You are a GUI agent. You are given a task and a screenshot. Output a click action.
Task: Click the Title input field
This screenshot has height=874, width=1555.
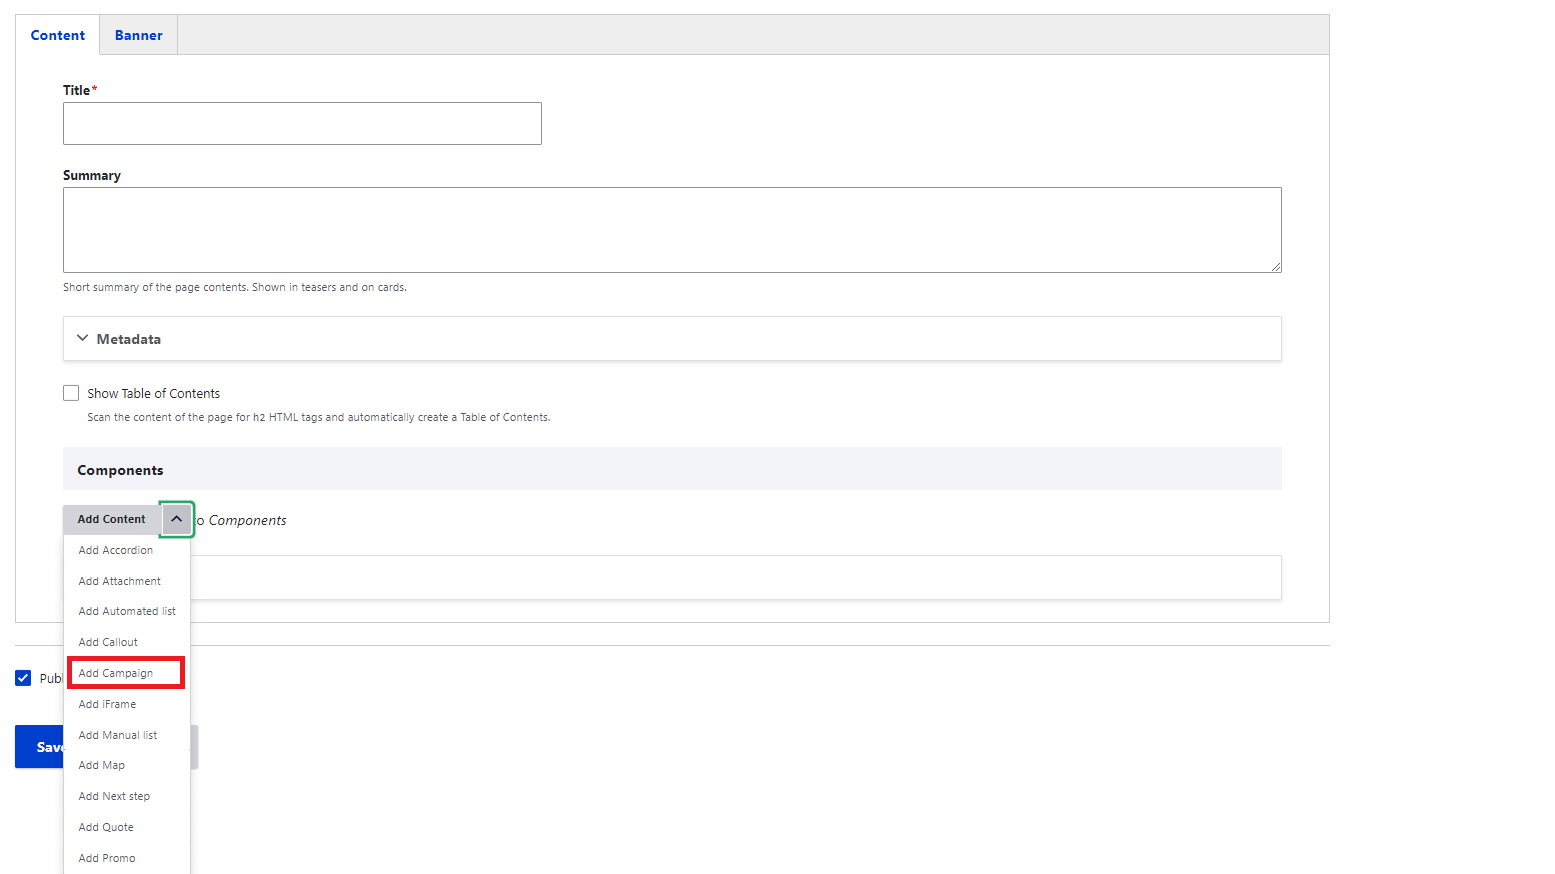[302, 123]
